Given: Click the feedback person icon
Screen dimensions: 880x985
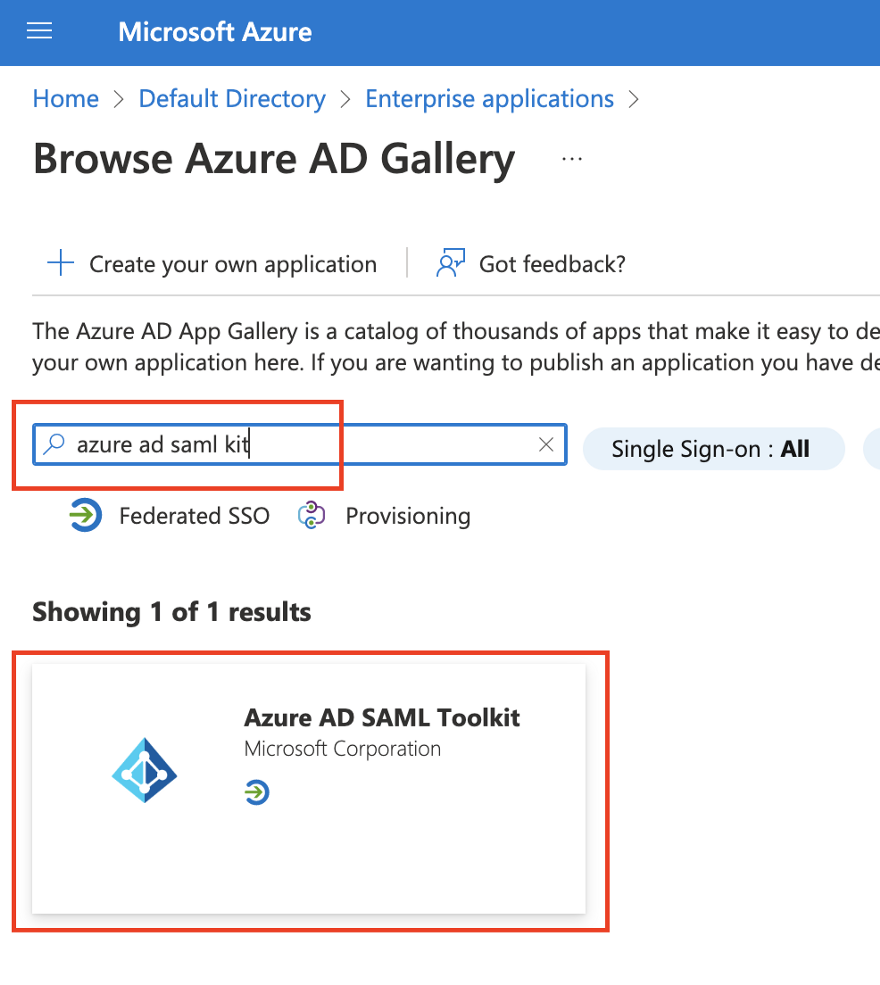Looking at the screenshot, I should point(450,264).
